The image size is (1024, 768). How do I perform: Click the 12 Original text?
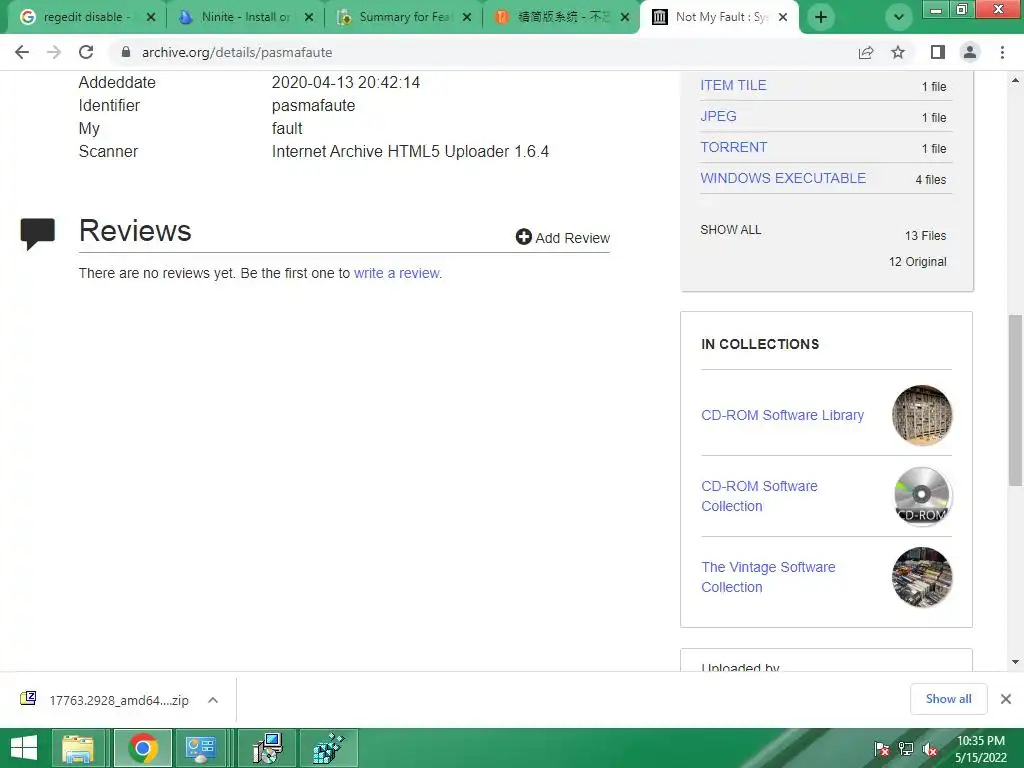917,261
